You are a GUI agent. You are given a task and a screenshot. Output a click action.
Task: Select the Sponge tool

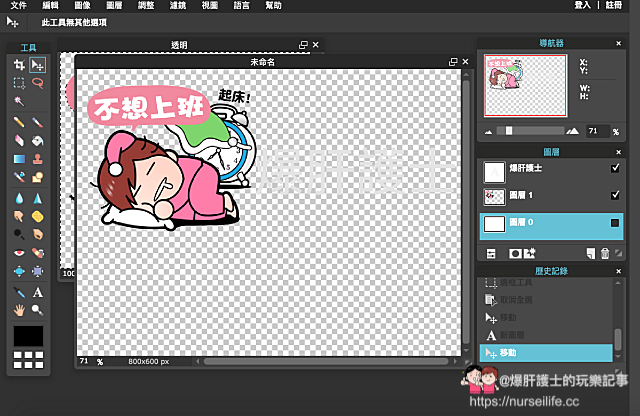point(38,216)
